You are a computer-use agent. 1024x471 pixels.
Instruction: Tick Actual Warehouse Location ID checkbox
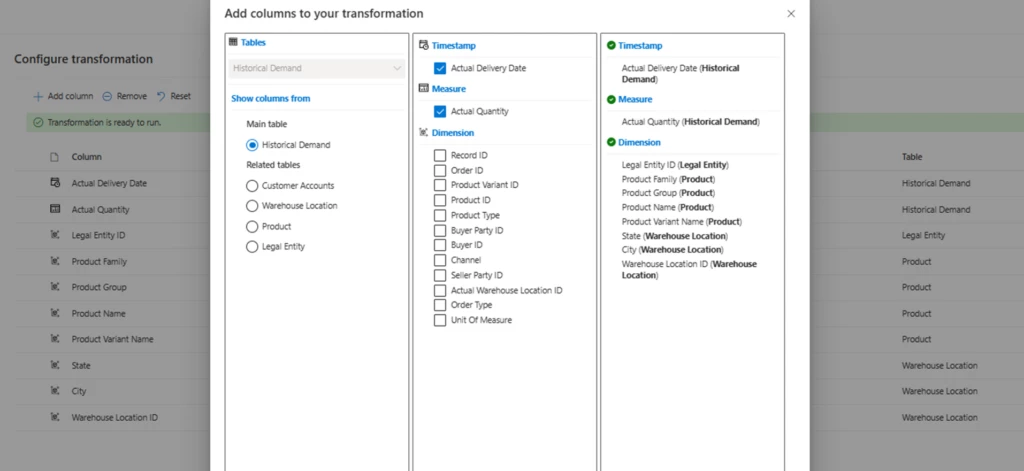coord(440,290)
